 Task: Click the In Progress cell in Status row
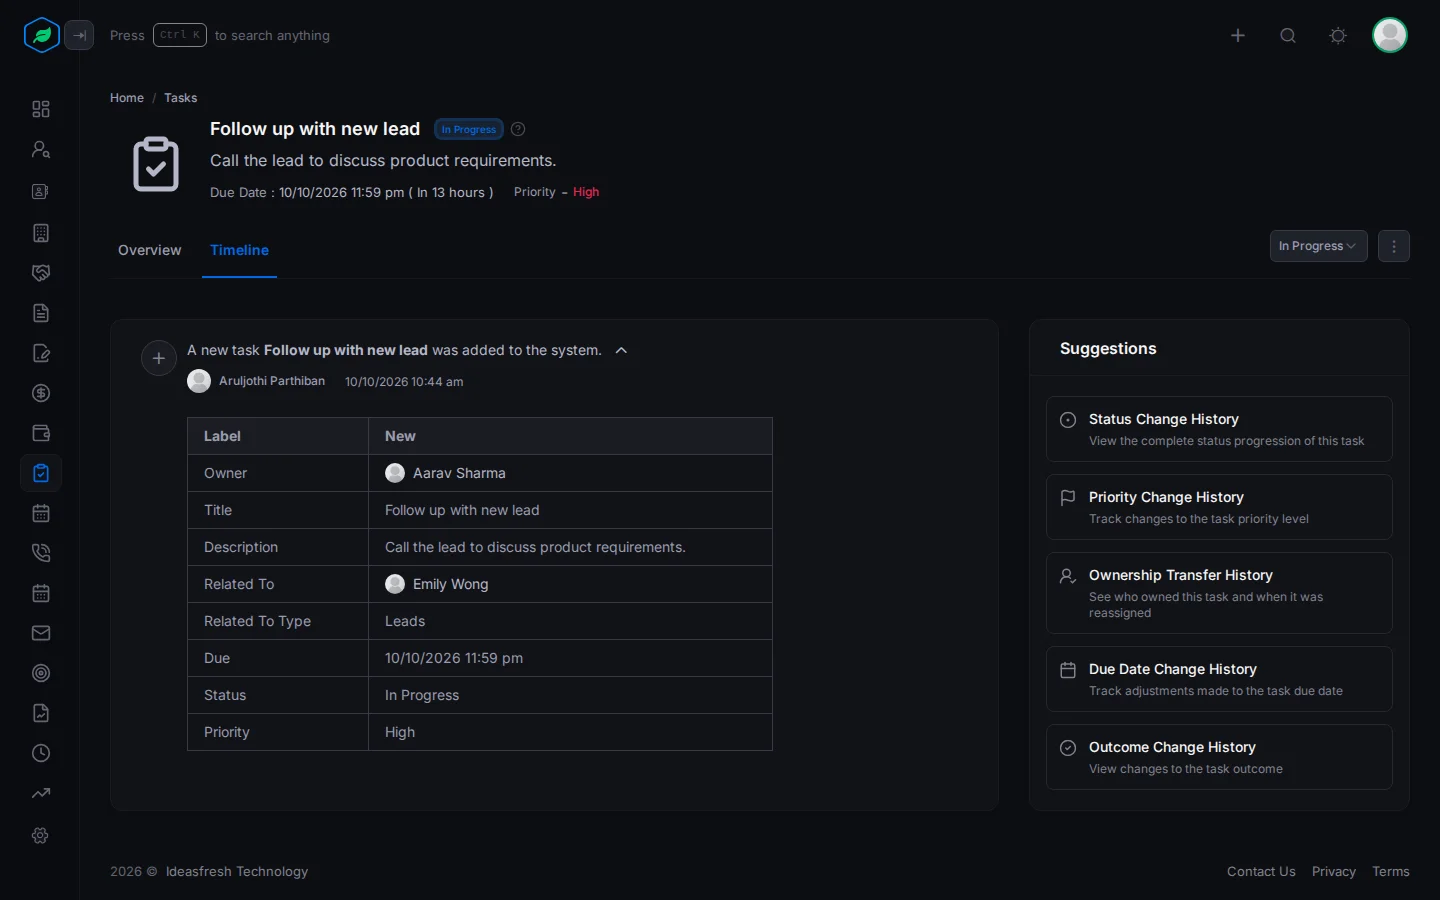click(x=570, y=695)
